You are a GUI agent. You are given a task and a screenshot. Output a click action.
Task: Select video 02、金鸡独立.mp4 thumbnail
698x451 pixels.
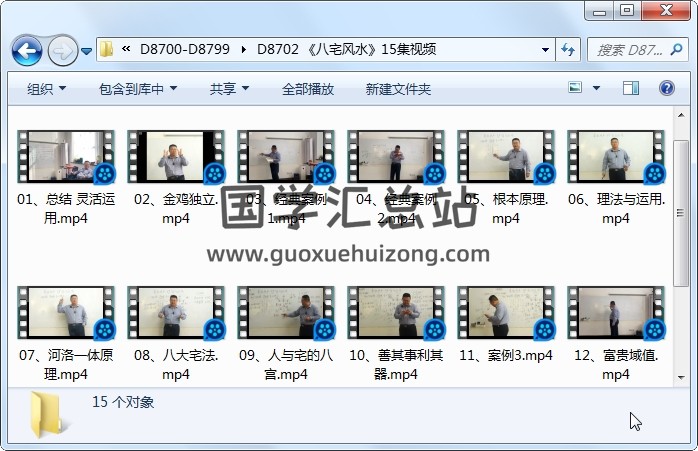tap(176, 157)
